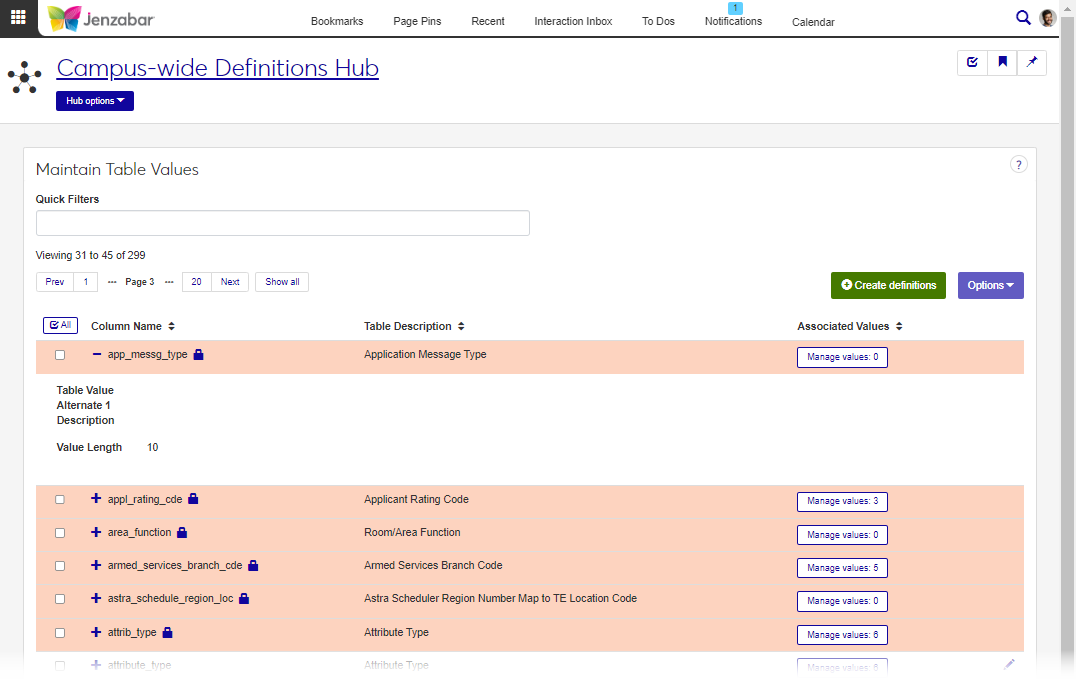This screenshot has width=1076, height=680.
Task: Open the Hub options dropdown
Action: [x=95, y=101]
